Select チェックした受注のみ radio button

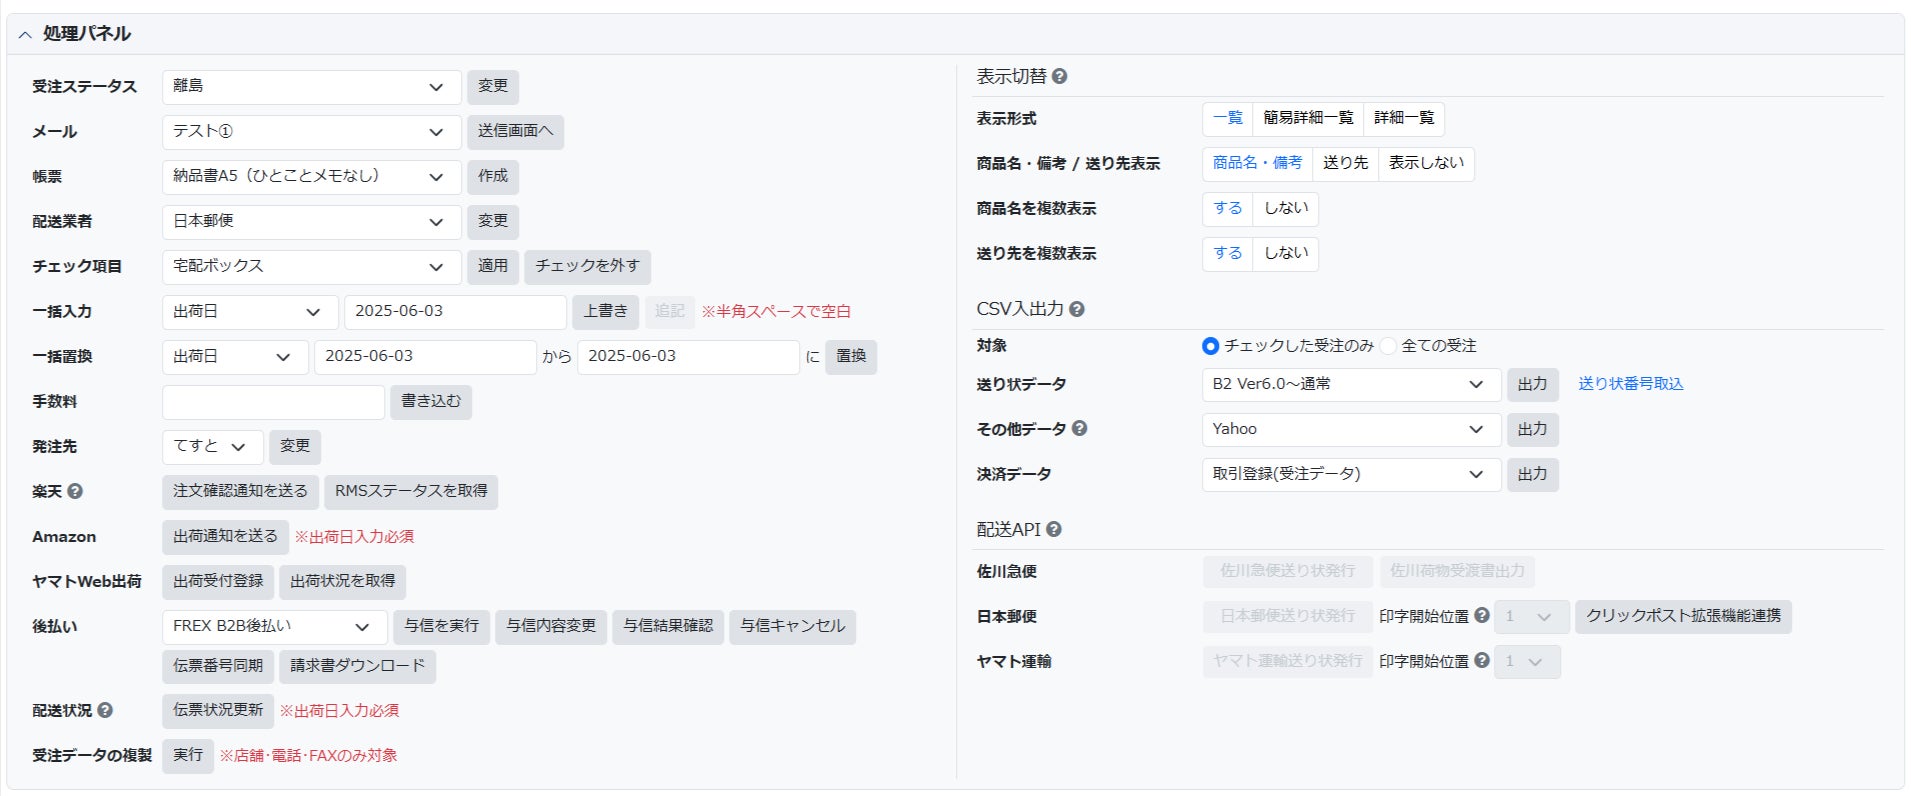[x=1210, y=346]
